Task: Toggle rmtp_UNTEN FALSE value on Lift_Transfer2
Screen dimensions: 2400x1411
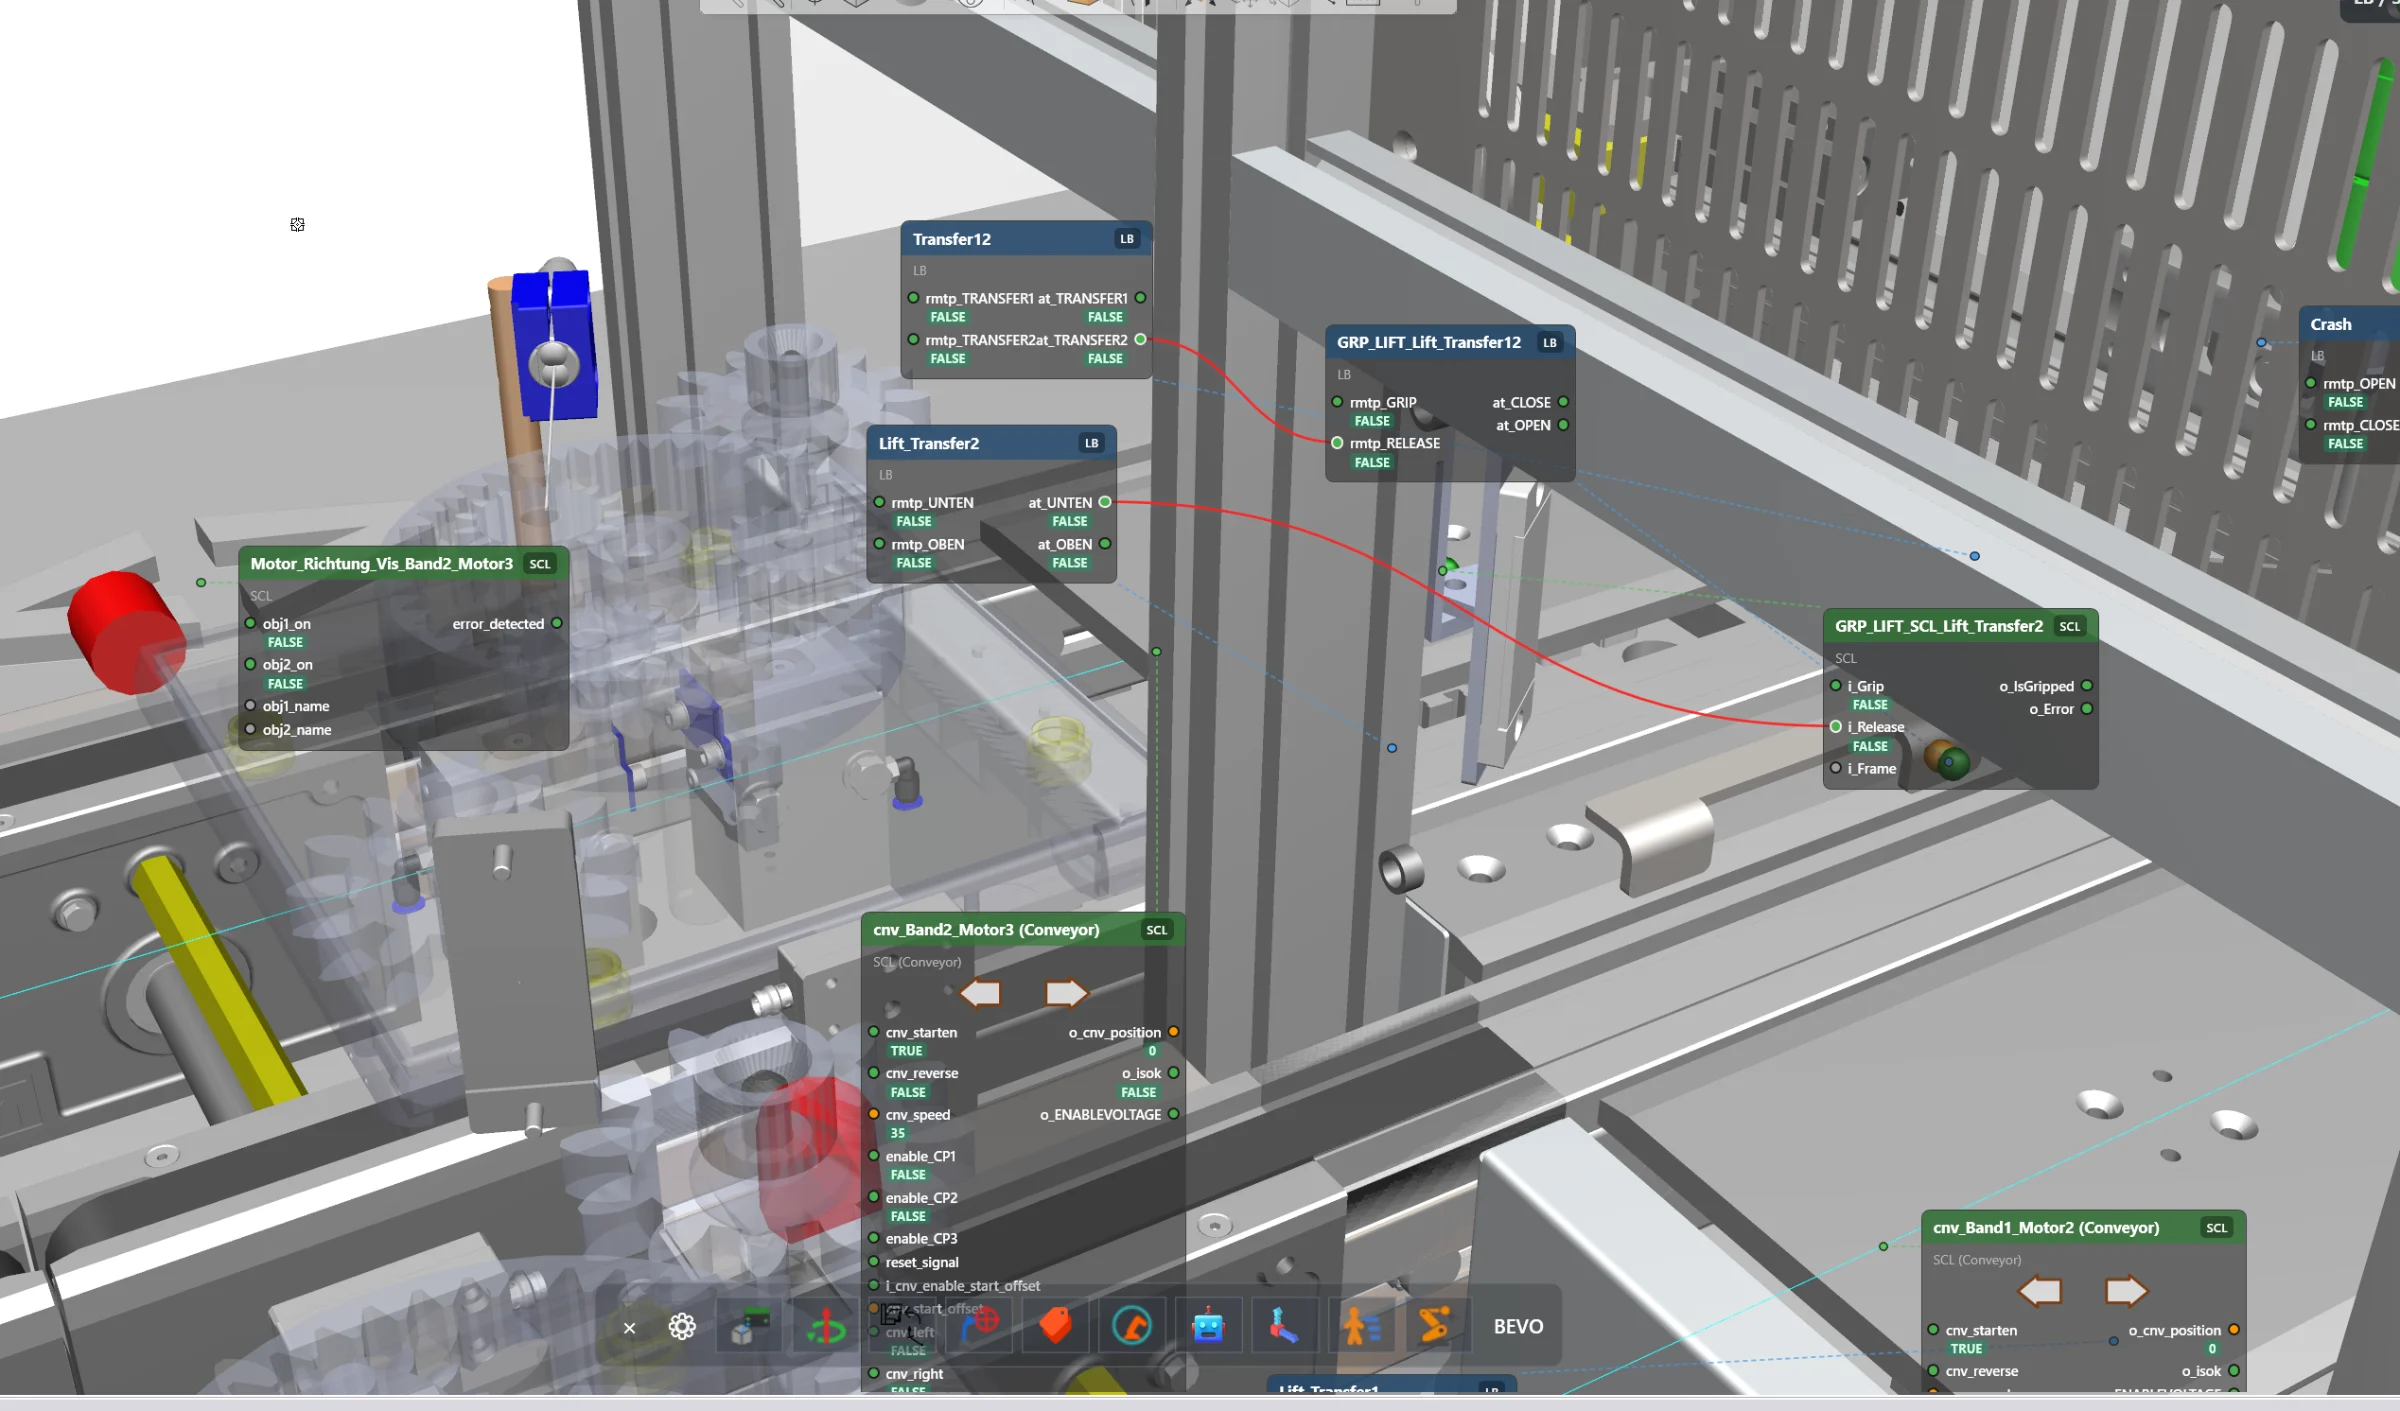Action: coord(914,522)
